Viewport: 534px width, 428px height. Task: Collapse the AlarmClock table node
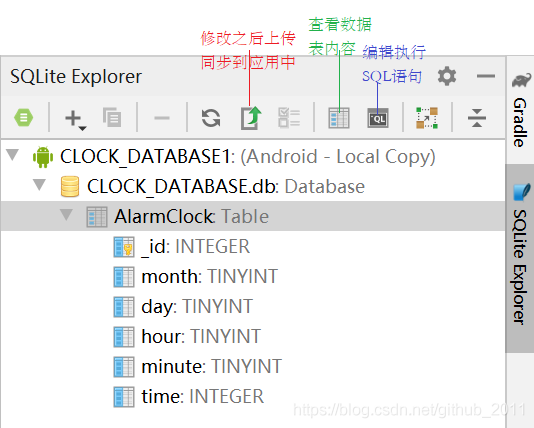tap(66, 215)
